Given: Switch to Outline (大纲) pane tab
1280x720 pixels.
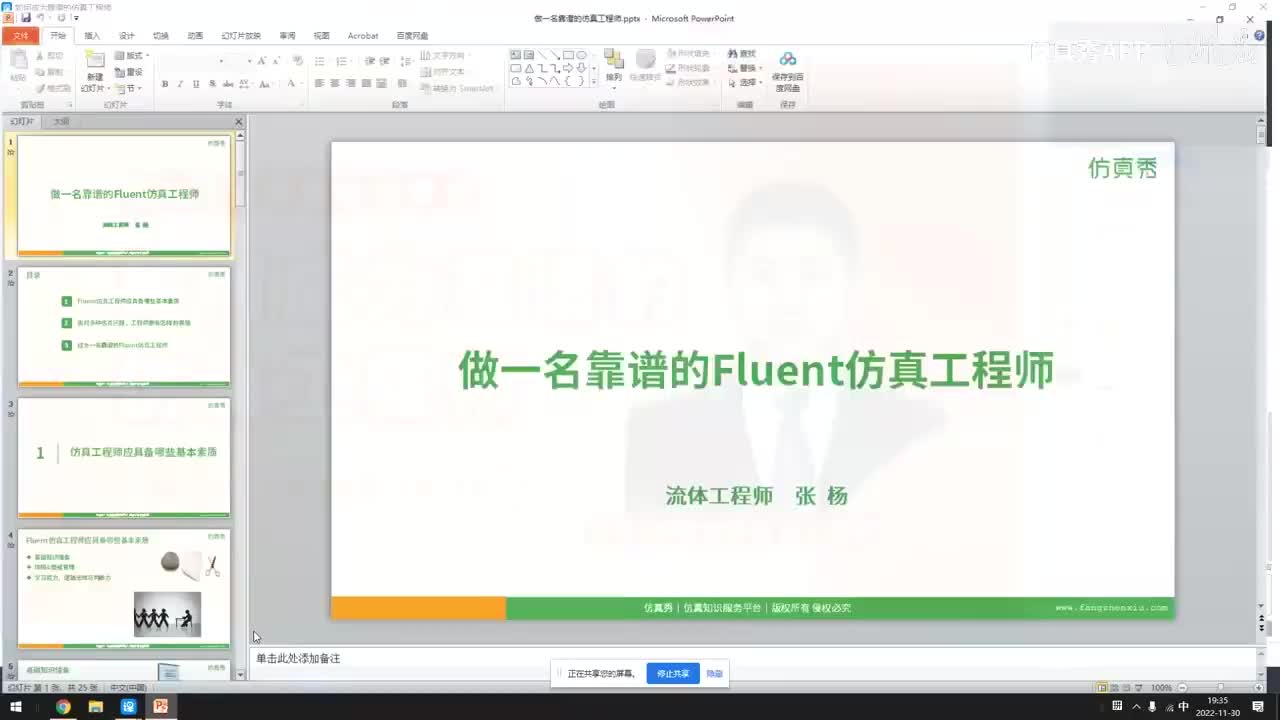Looking at the screenshot, I should (x=61, y=121).
